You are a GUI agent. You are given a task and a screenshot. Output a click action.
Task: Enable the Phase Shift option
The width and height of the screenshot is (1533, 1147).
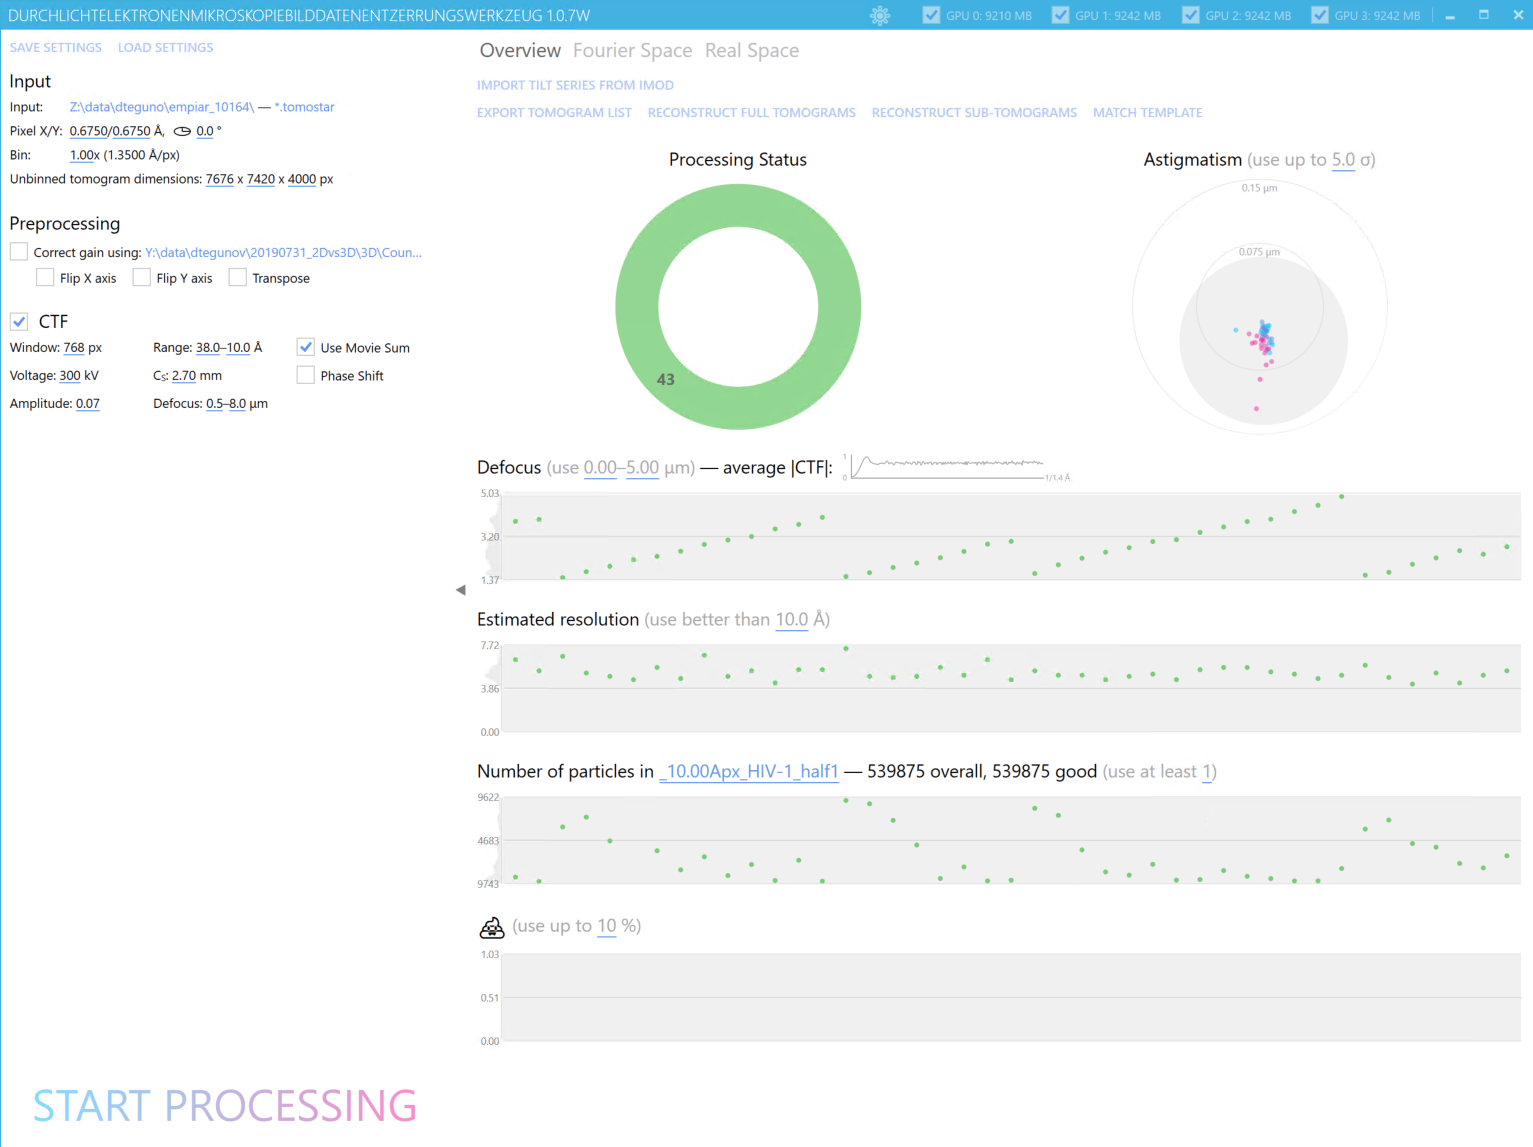coord(306,376)
